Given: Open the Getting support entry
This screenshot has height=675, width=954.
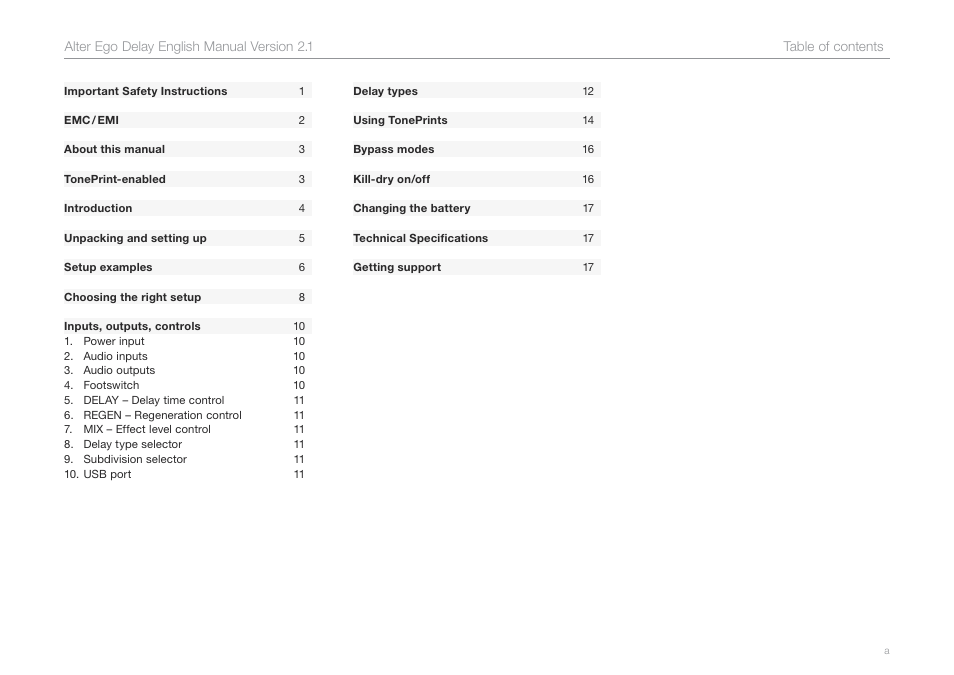Looking at the screenshot, I should (477, 267).
